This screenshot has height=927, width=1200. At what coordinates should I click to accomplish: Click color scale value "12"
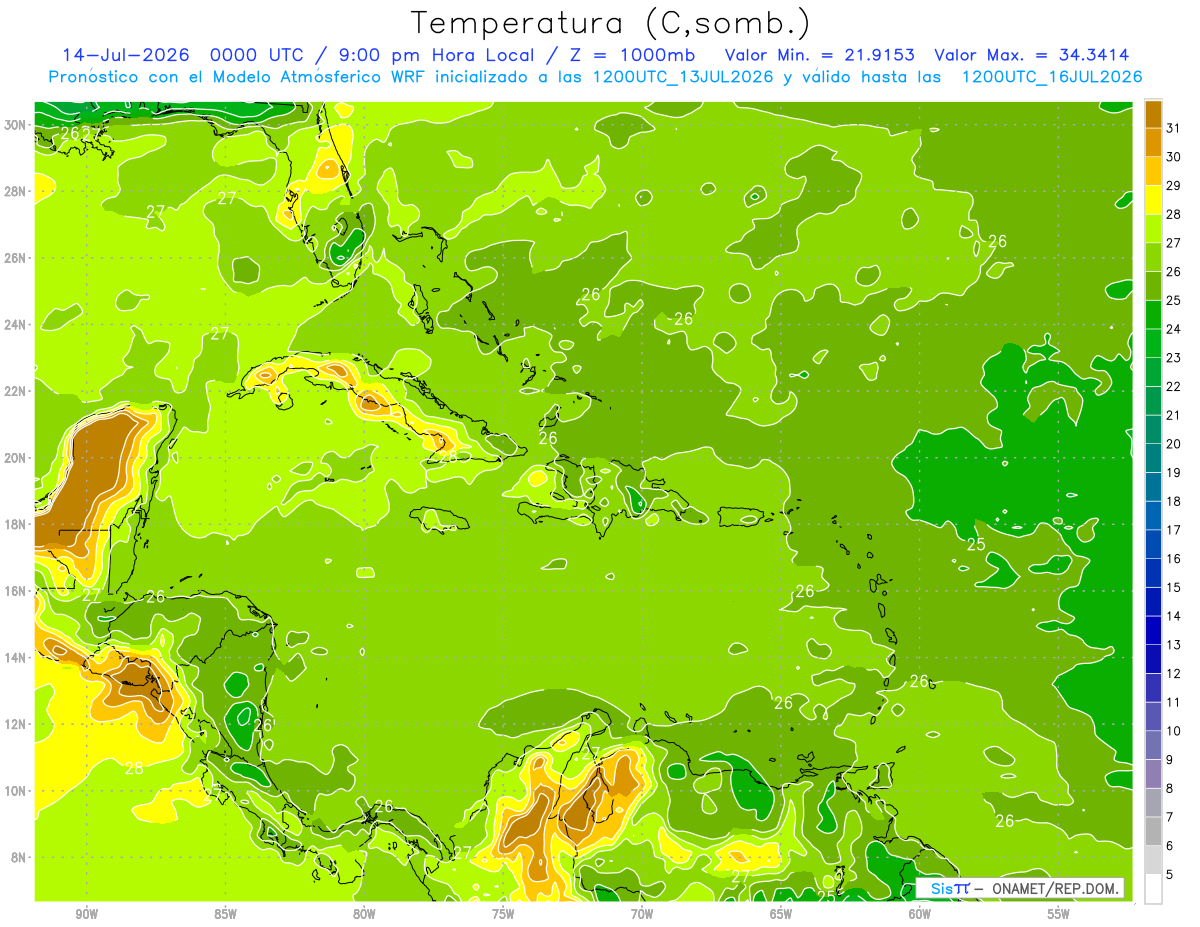(x=1174, y=673)
